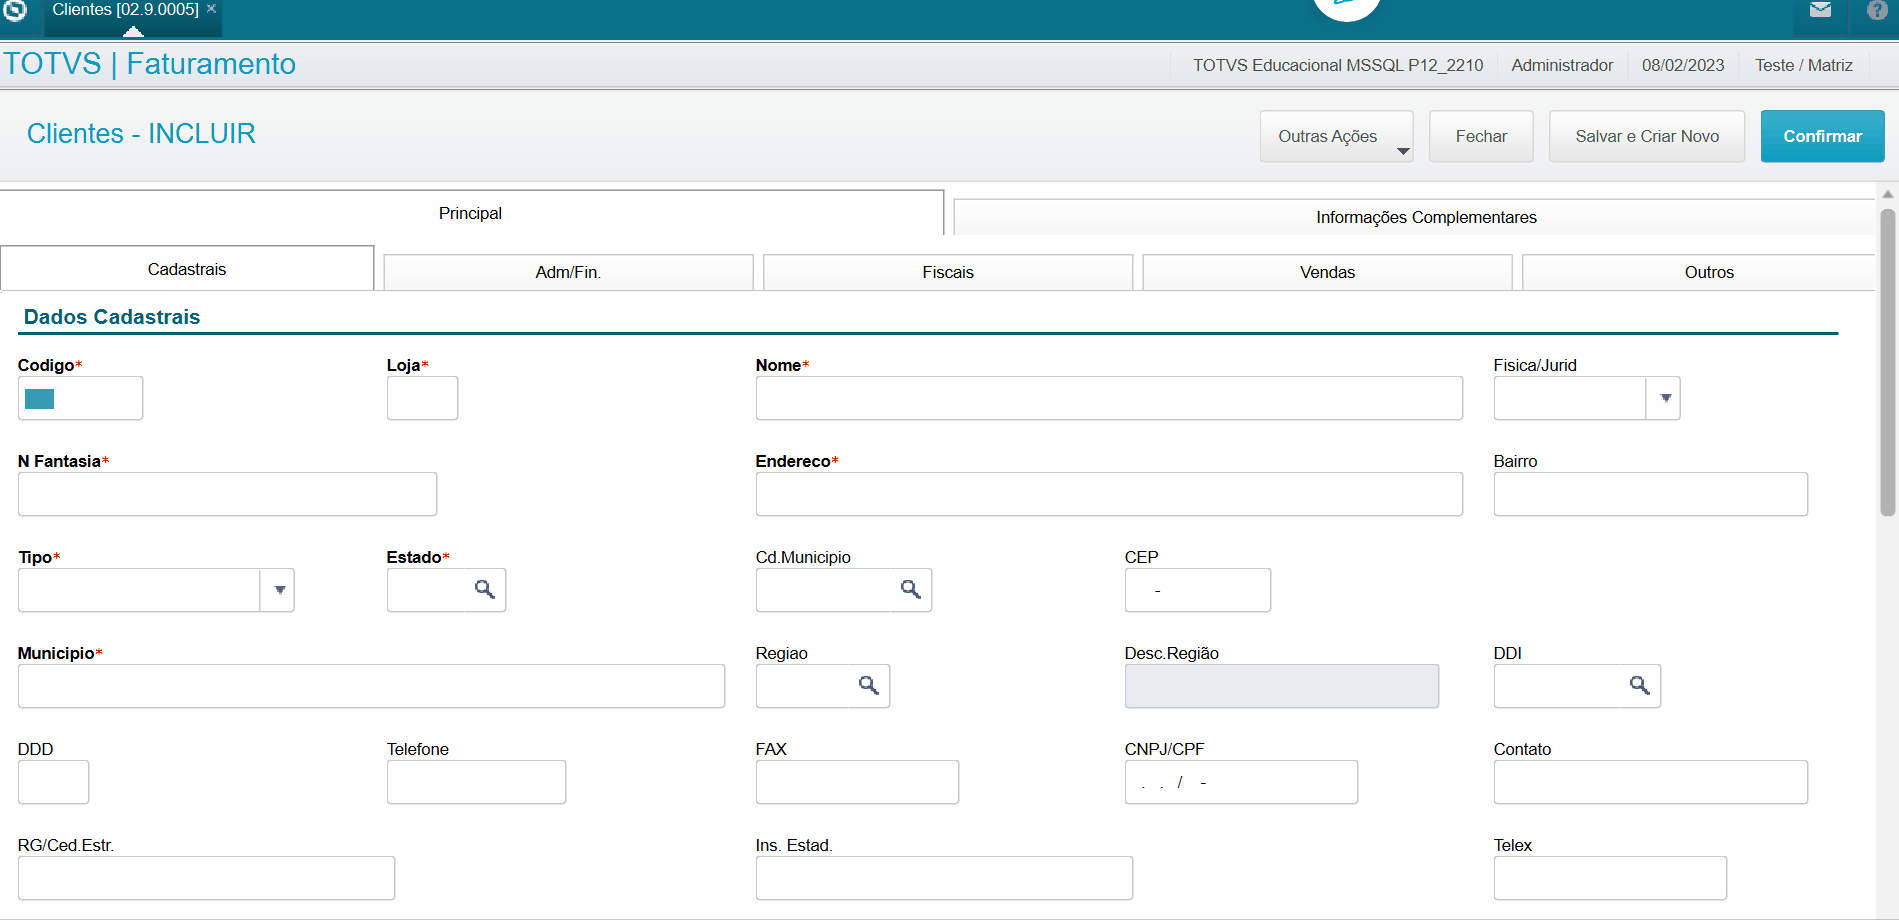Viewport: 1899px width, 920px height.
Task: Click the Cd.Municipio search magnifier icon
Action: [x=911, y=590]
